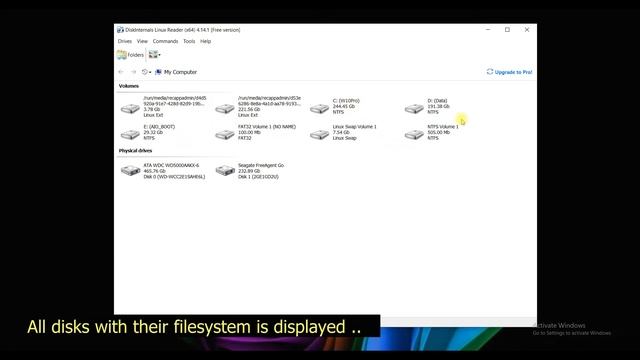Click the My Computer icon in the address bar
The width and height of the screenshot is (640, 360).
[x=158, y=72]
